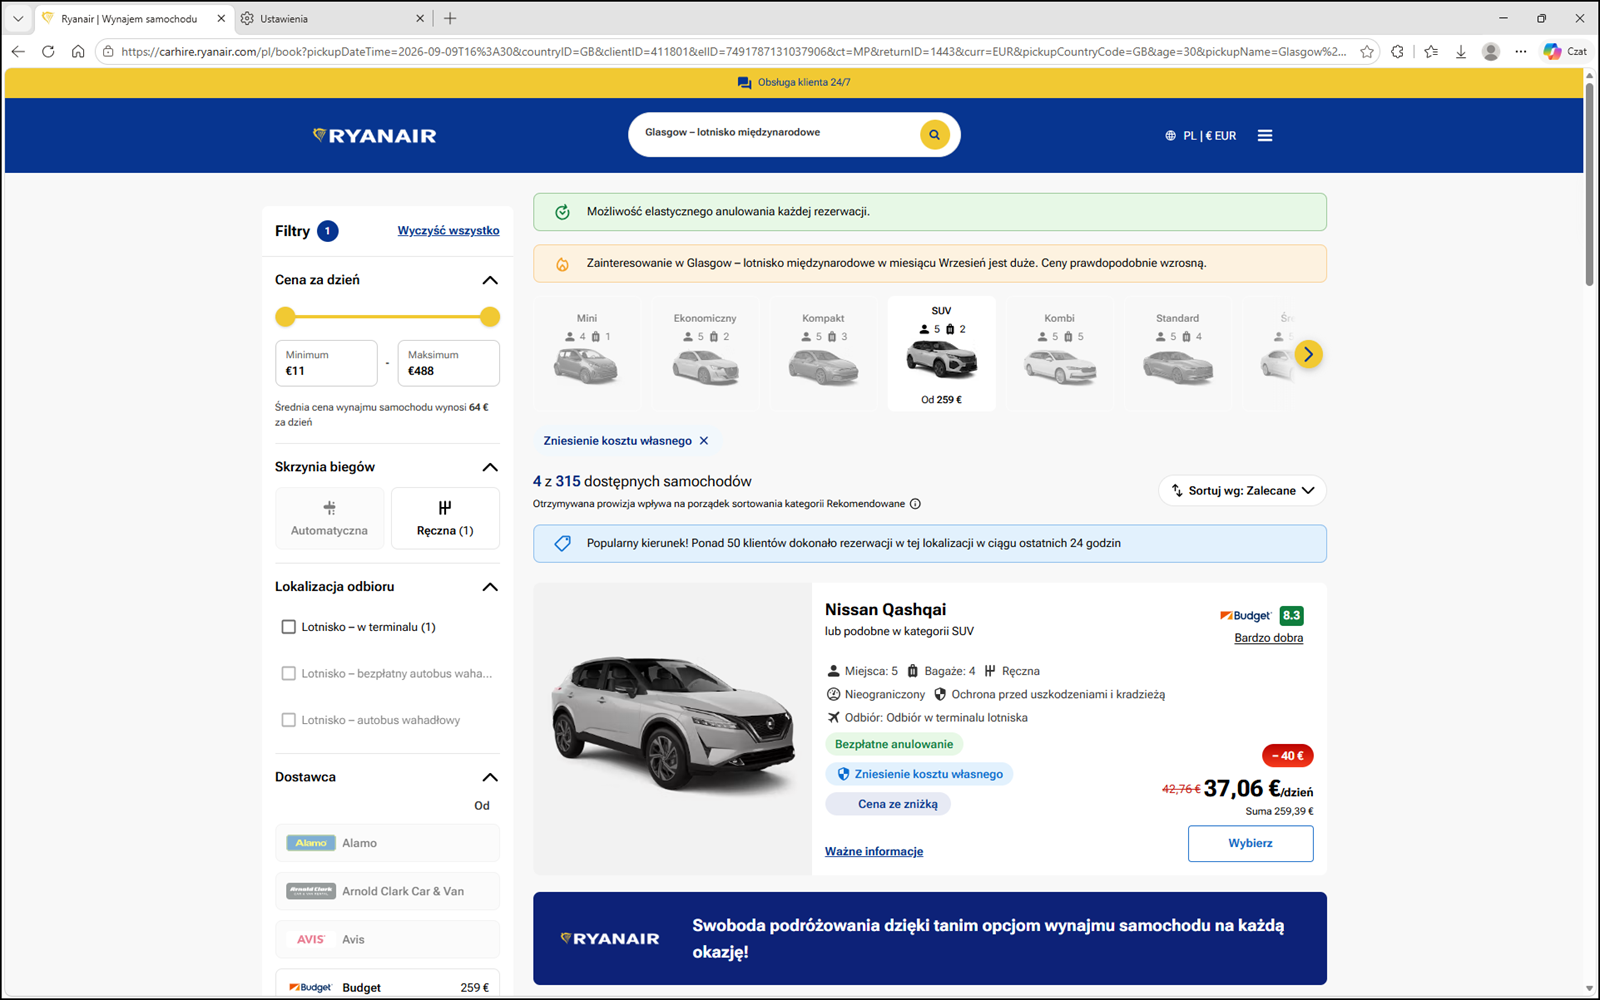Open favorites list icon

pos(1431,51)
